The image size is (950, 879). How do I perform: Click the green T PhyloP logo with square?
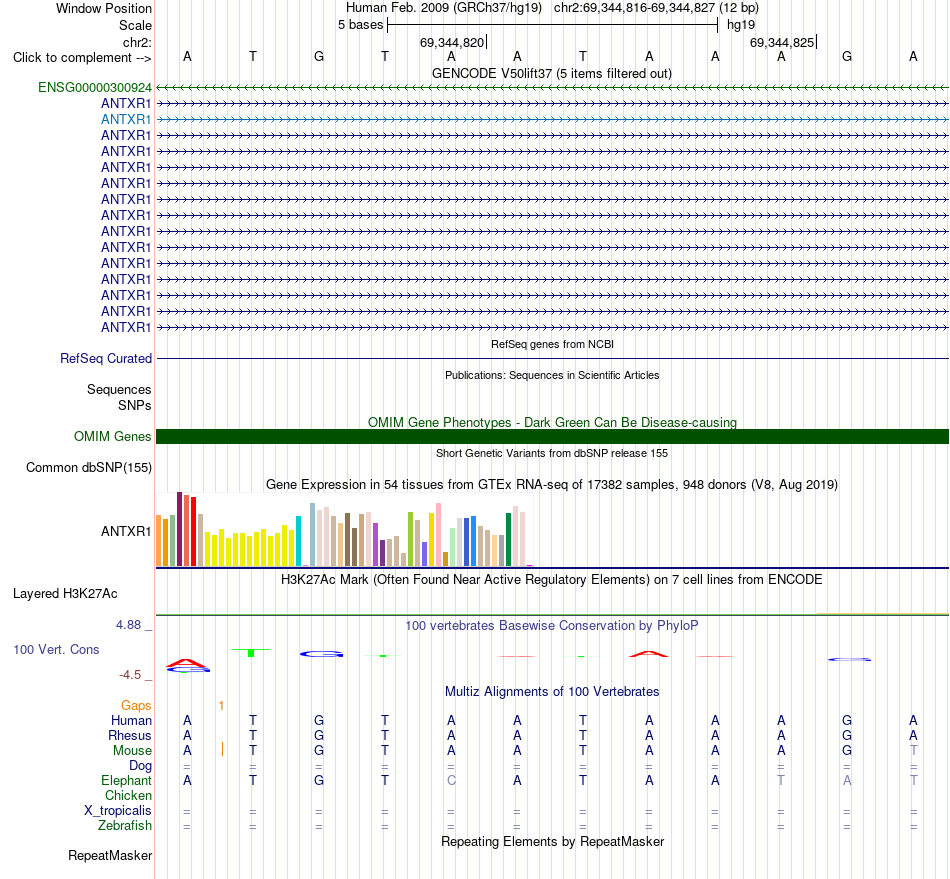tap(251, 652)
